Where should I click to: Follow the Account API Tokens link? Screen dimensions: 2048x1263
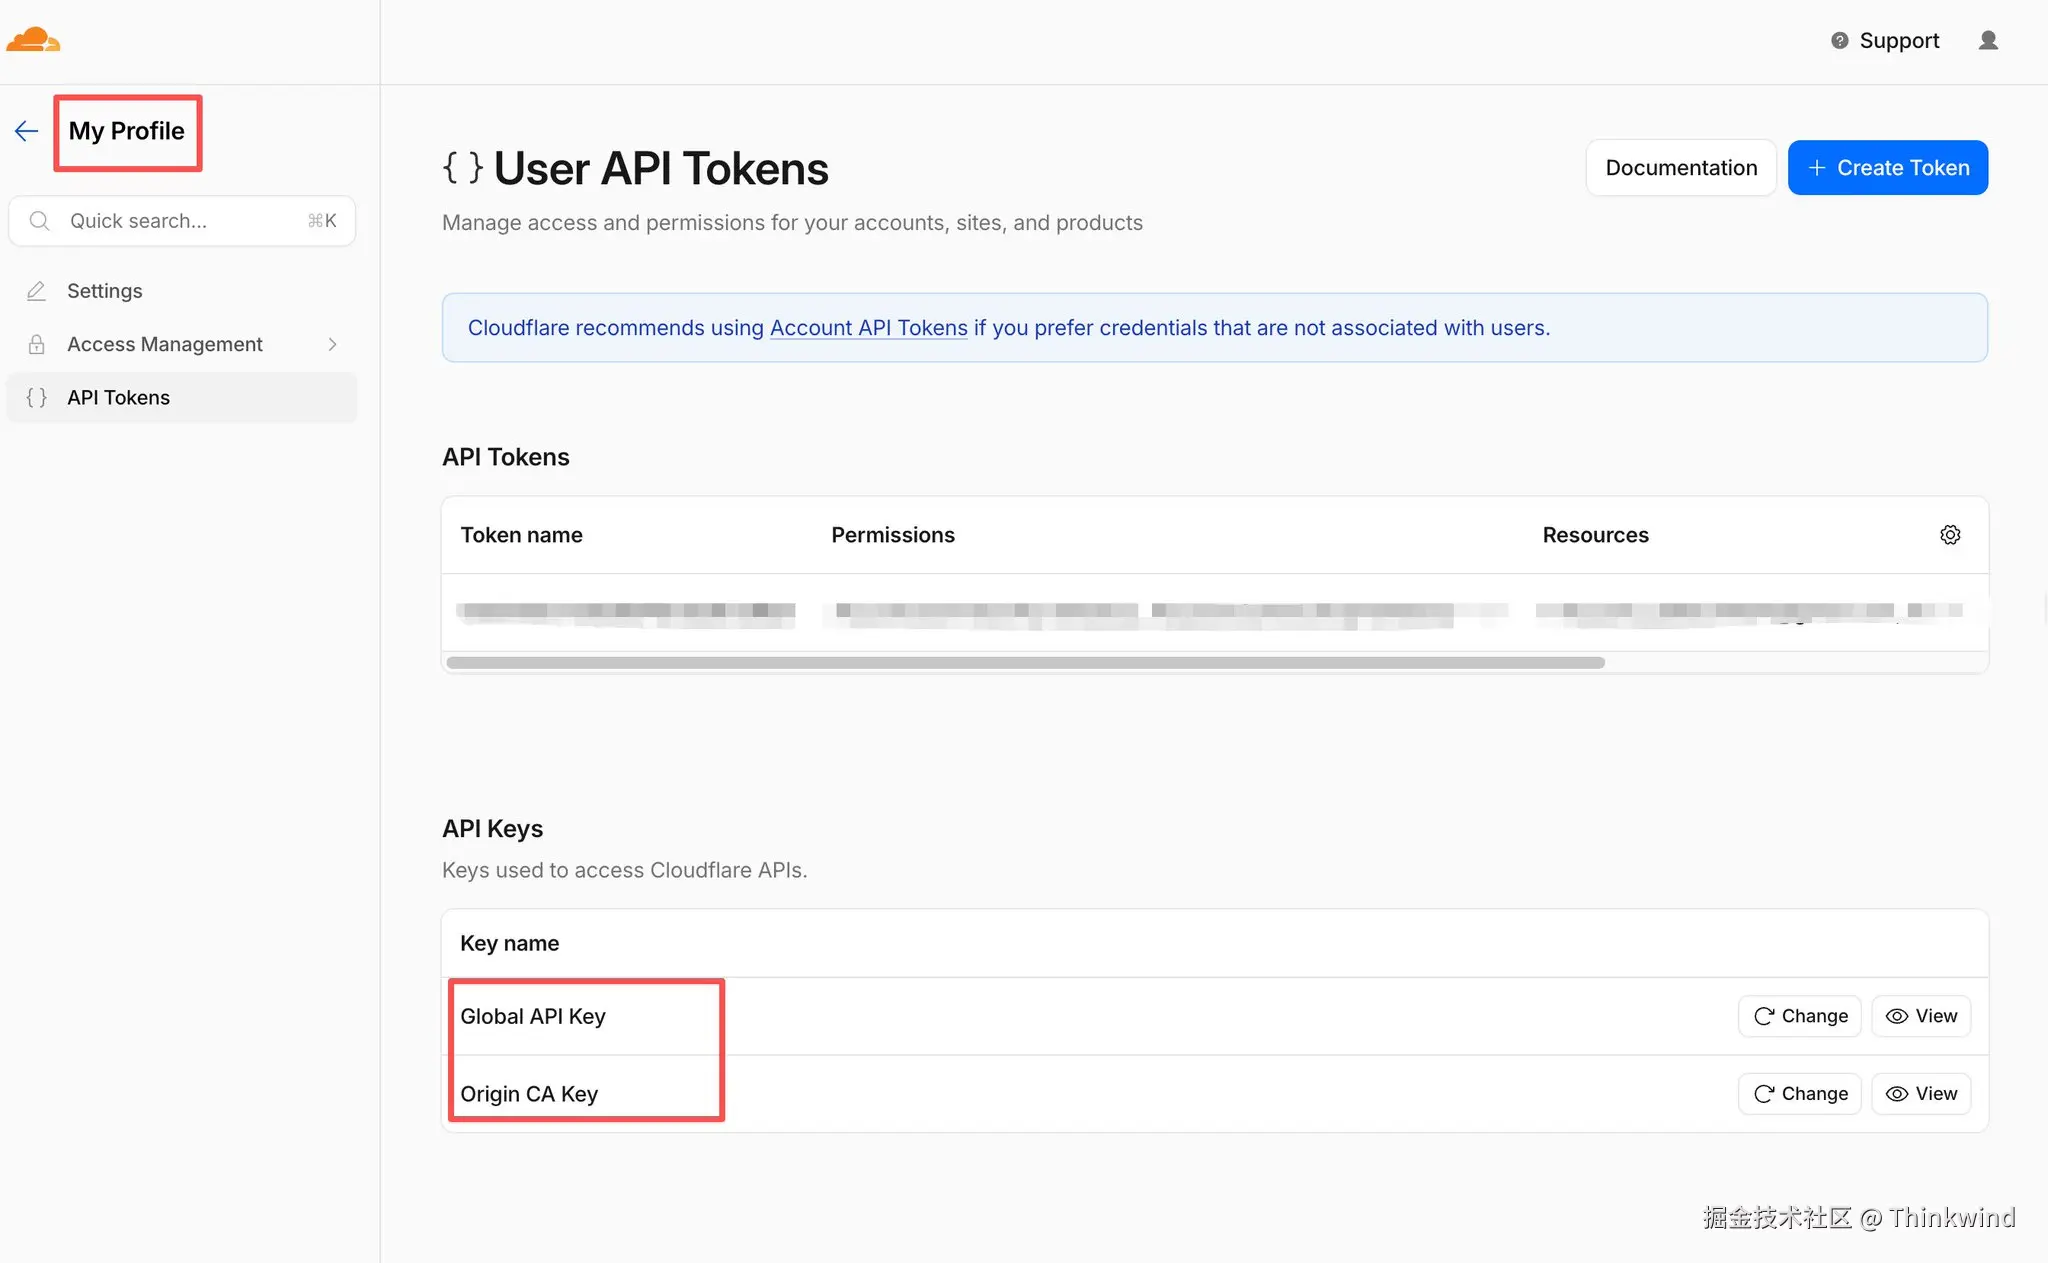click(x=869, y=328)
